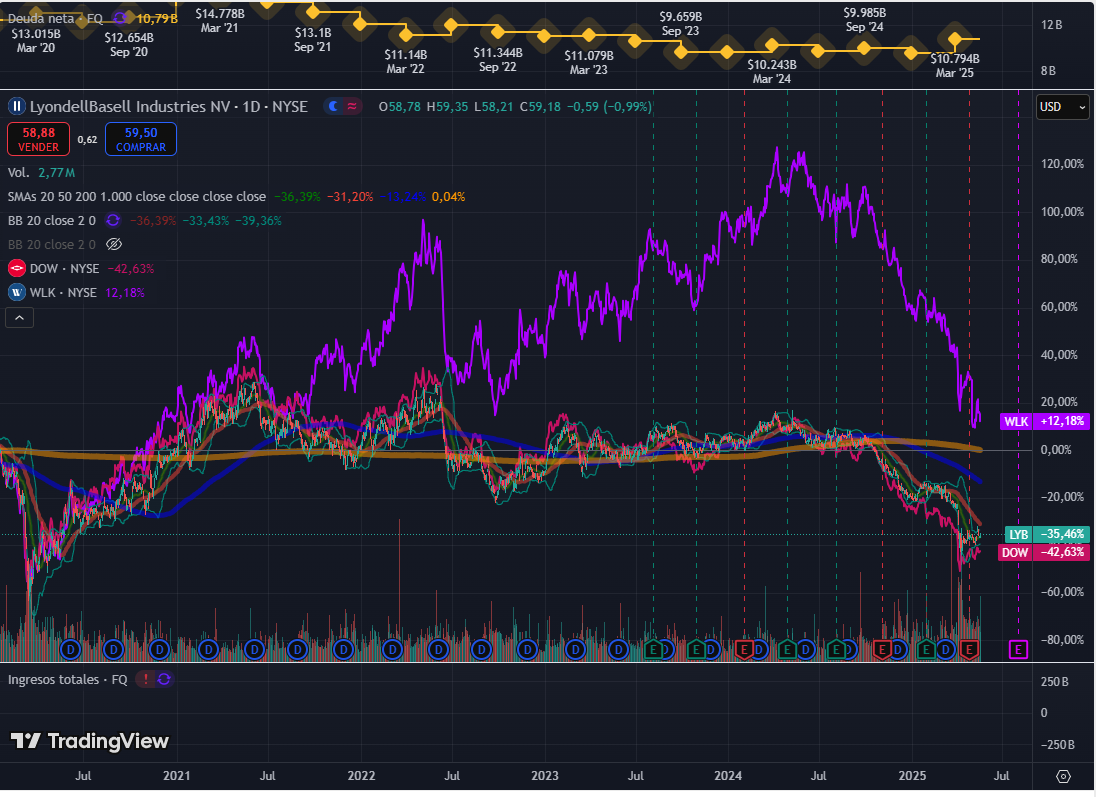1096x797 pixels.
Task: Click the spread value 0,62
Action: (87, 140)
